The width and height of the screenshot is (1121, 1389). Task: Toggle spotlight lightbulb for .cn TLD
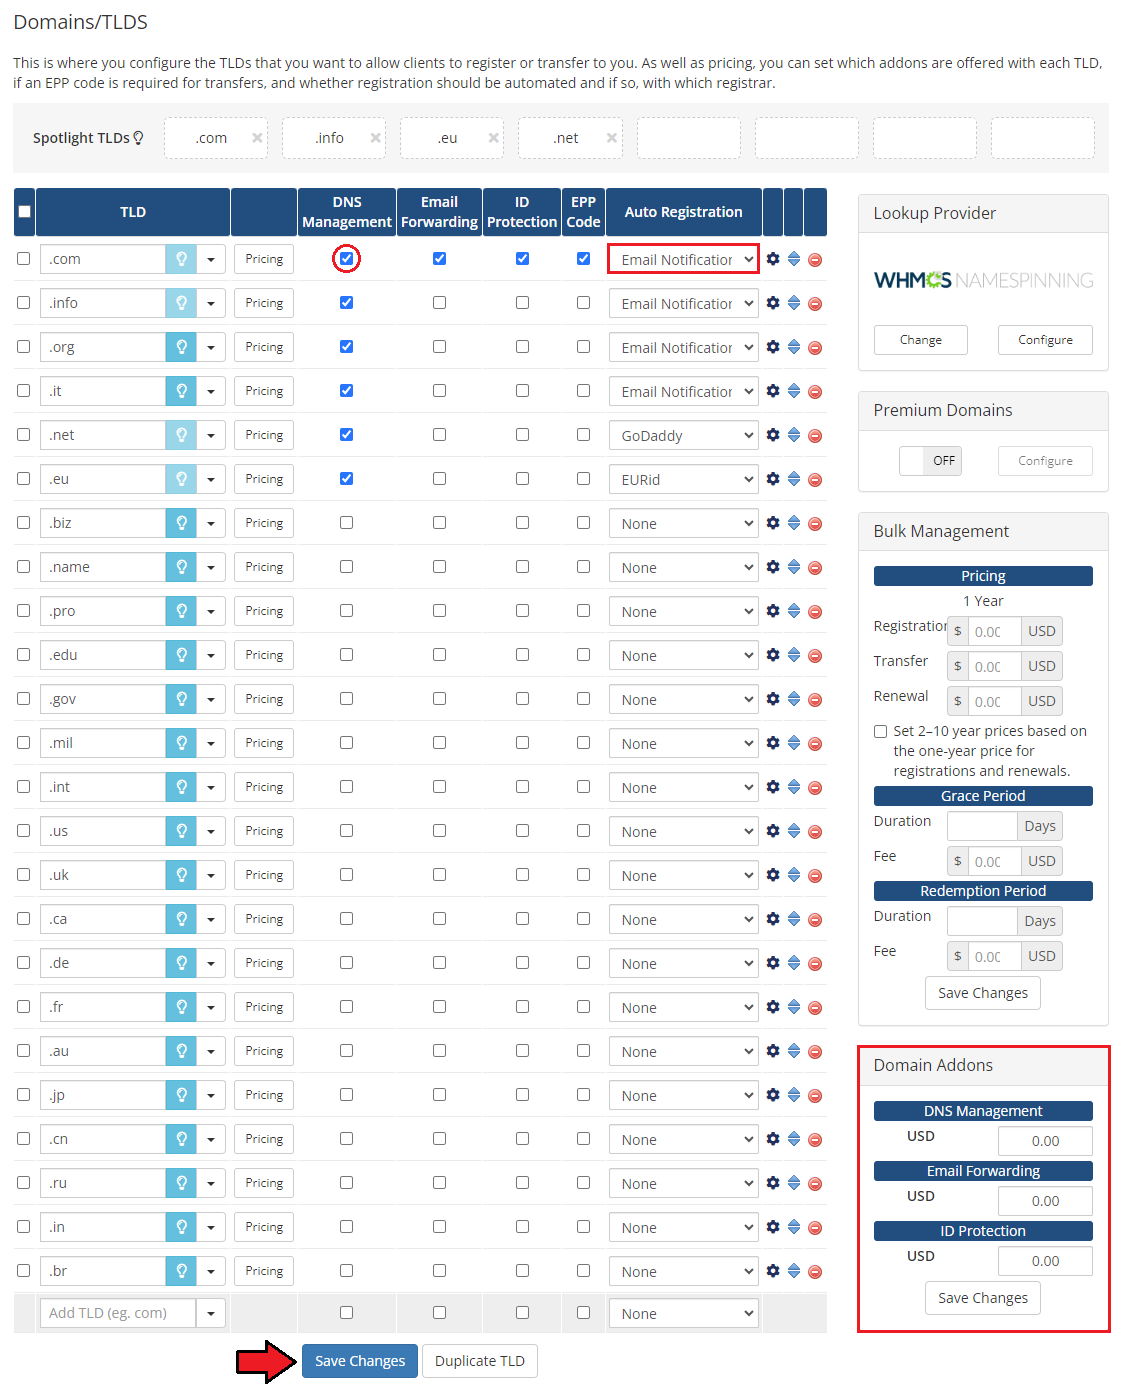tap(181, 1139)
